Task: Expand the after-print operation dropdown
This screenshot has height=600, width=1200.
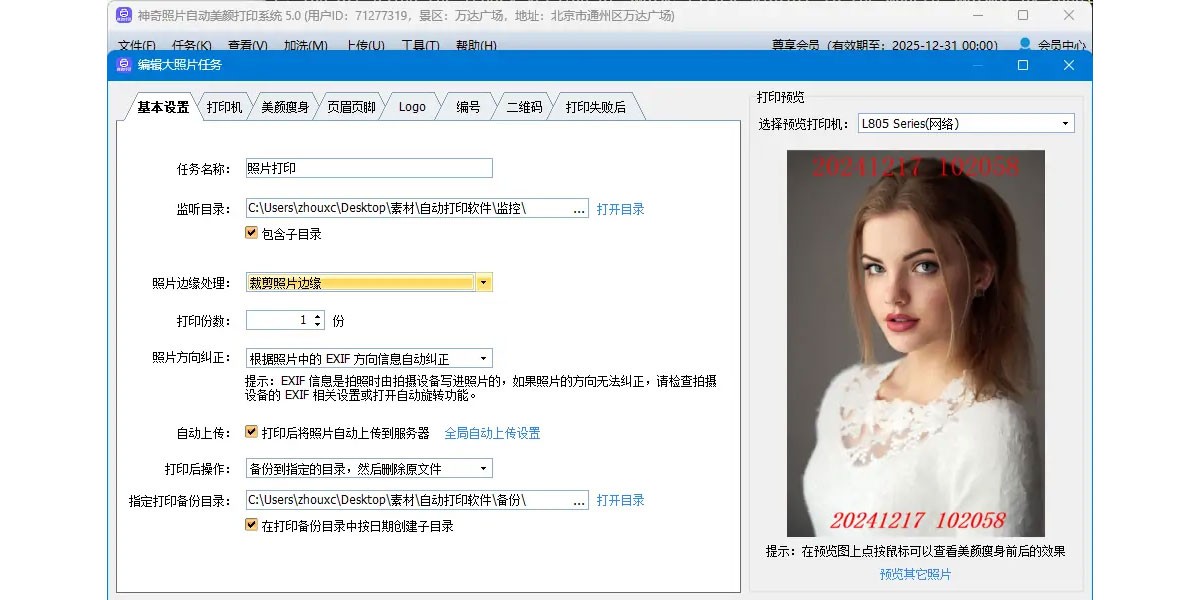Action: (484, 468)
